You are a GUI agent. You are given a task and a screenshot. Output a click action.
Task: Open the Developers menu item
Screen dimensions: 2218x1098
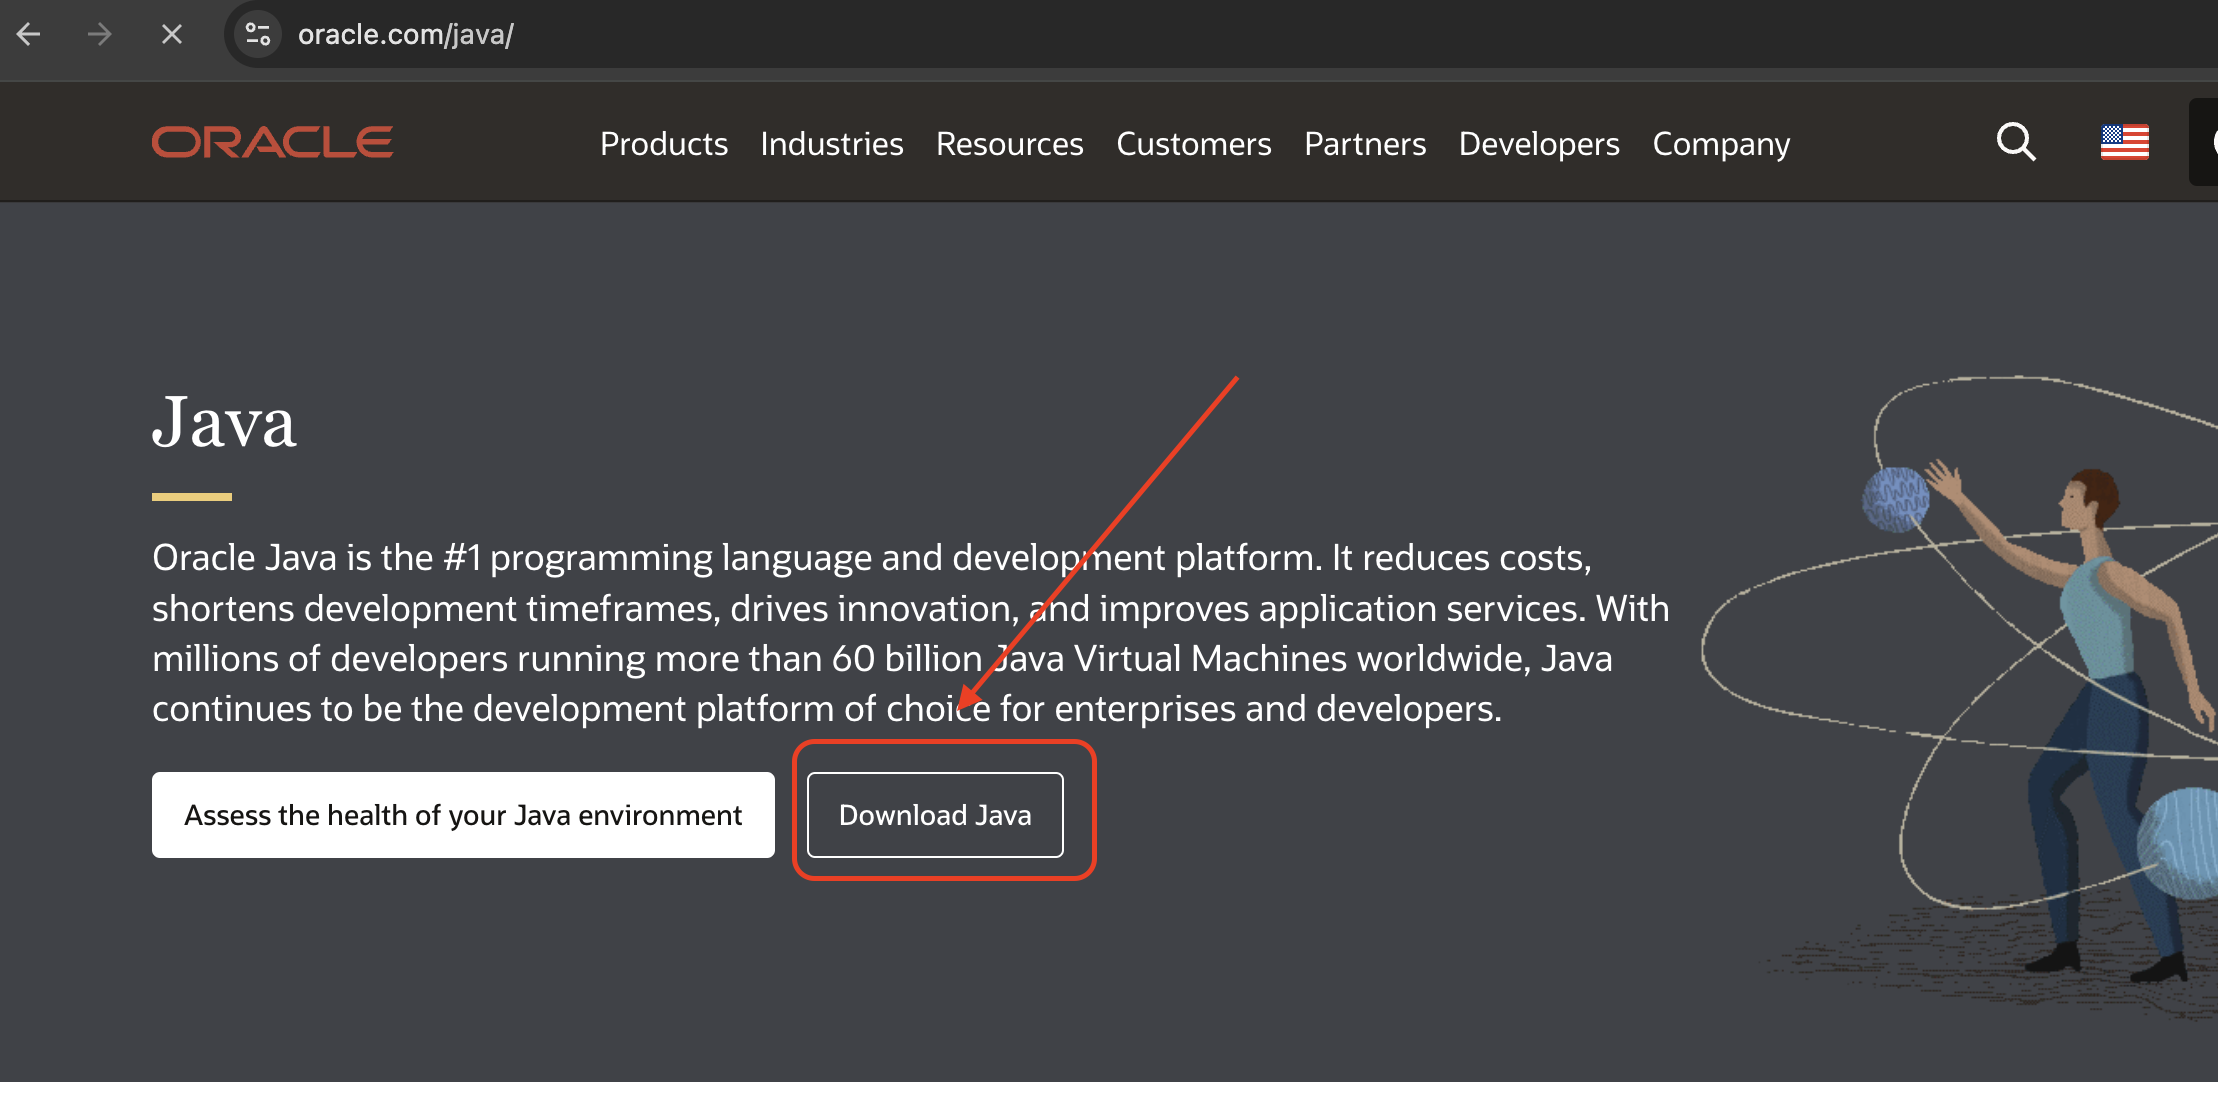pos(1538,144)
